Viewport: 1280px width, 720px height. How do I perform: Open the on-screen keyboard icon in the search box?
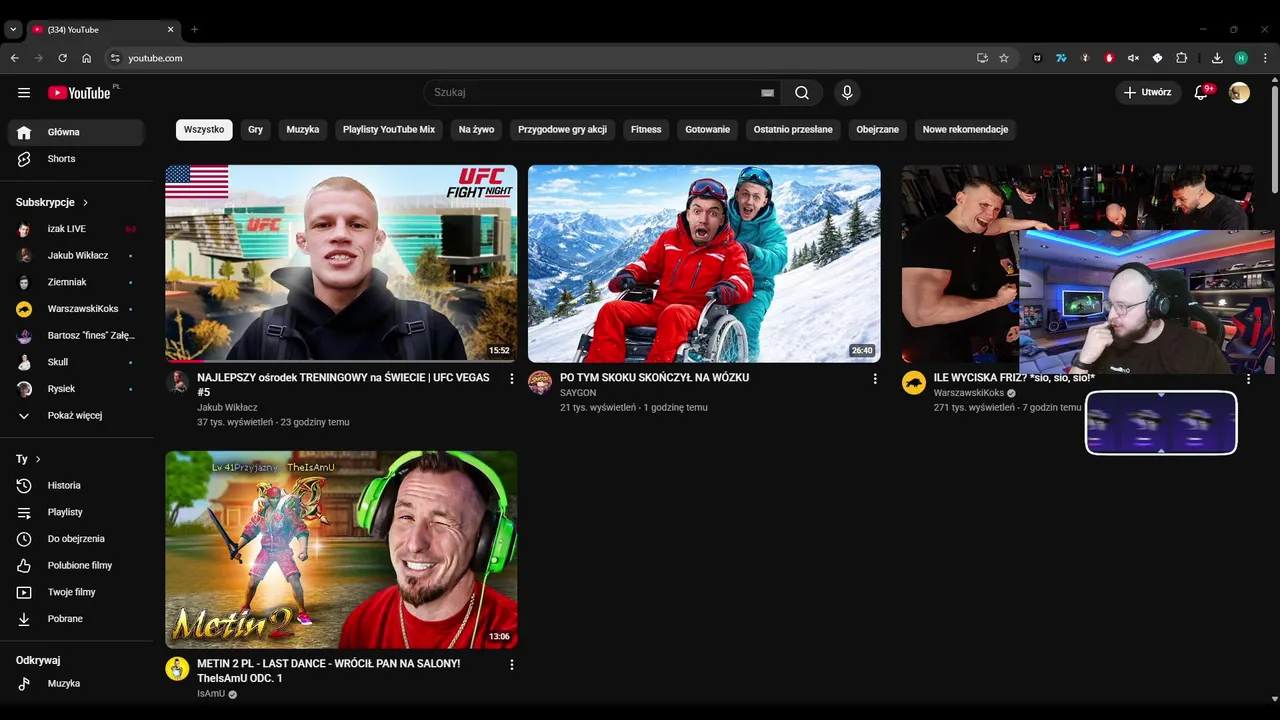[768, 93]
